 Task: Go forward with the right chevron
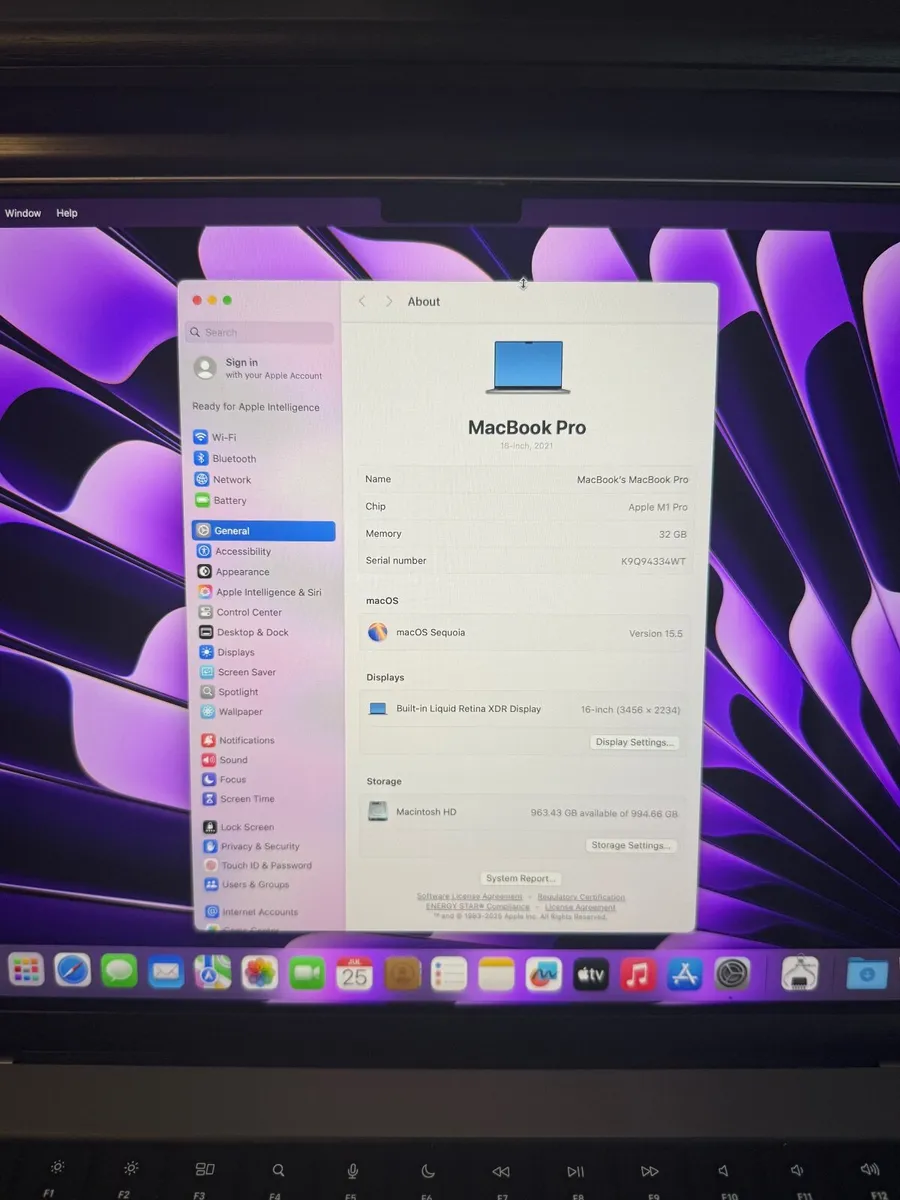tap(389, 301)
